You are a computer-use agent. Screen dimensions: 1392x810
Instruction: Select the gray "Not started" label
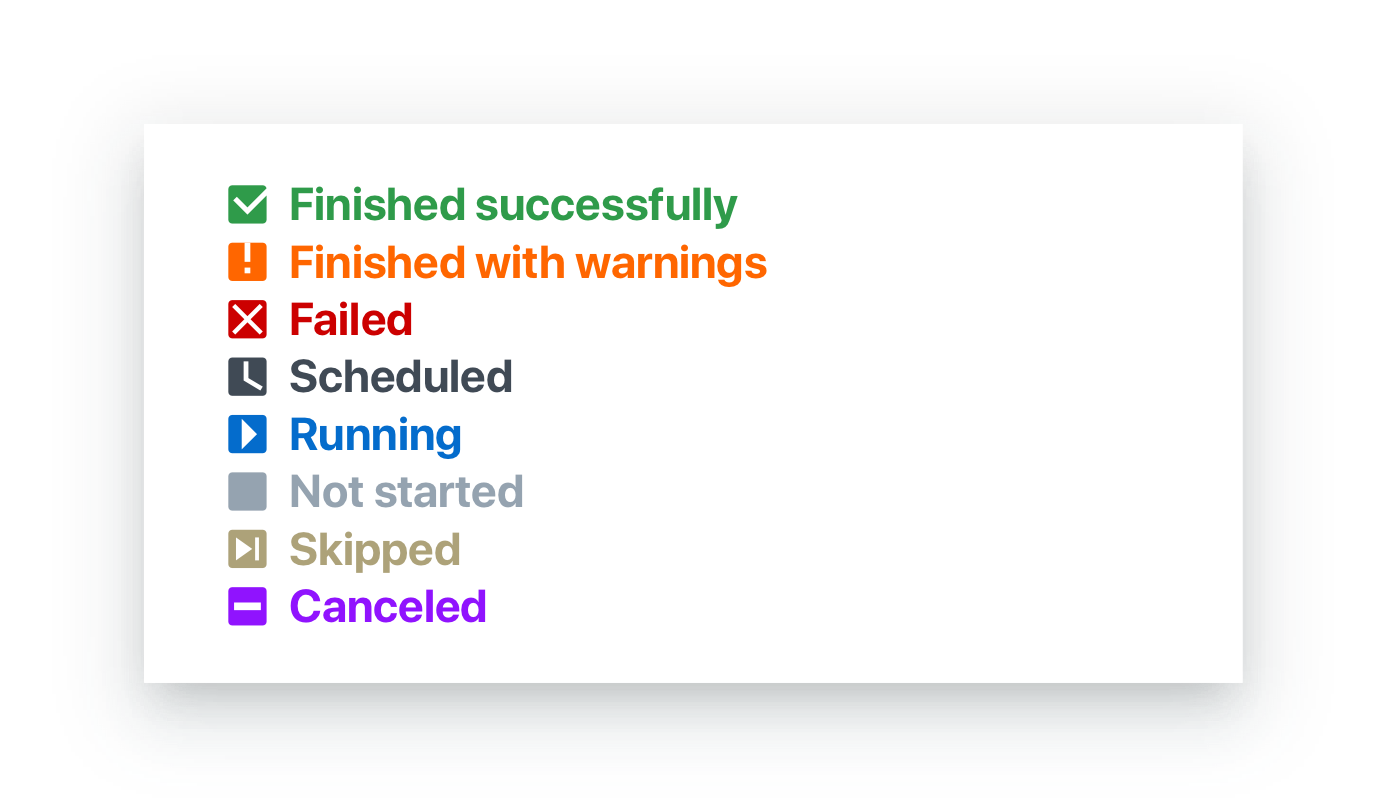tap(406, 492)
